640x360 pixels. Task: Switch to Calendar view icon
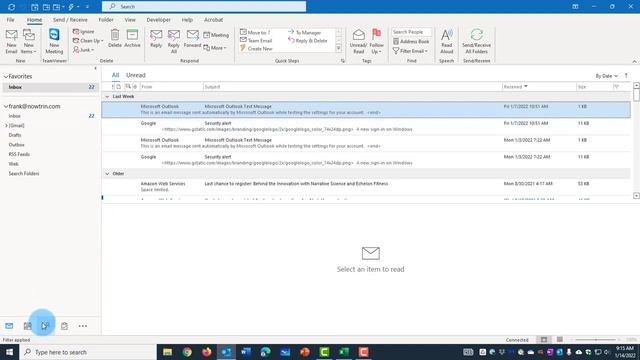pyautogui.click(x=27, y=326)
